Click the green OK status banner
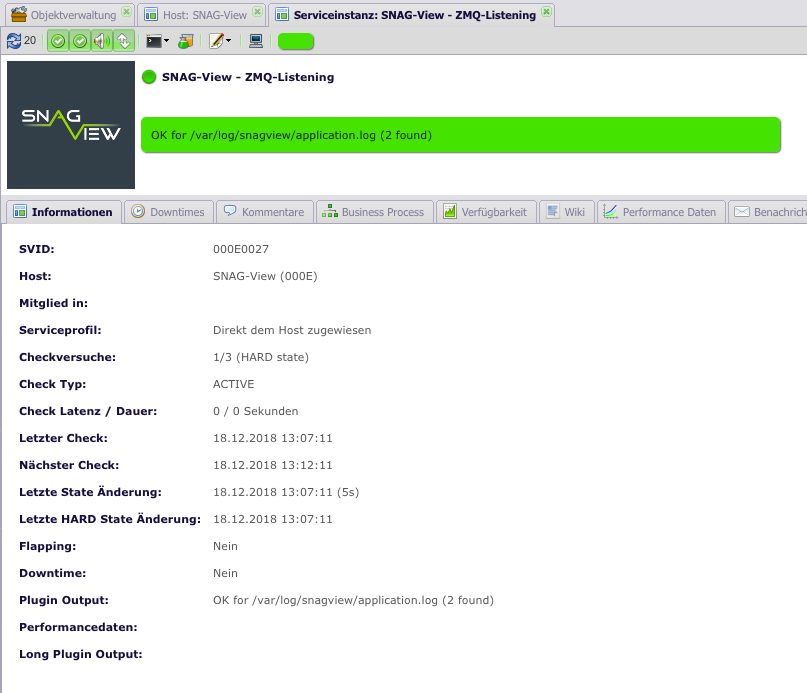807x693 pixels. pos(461,135)
